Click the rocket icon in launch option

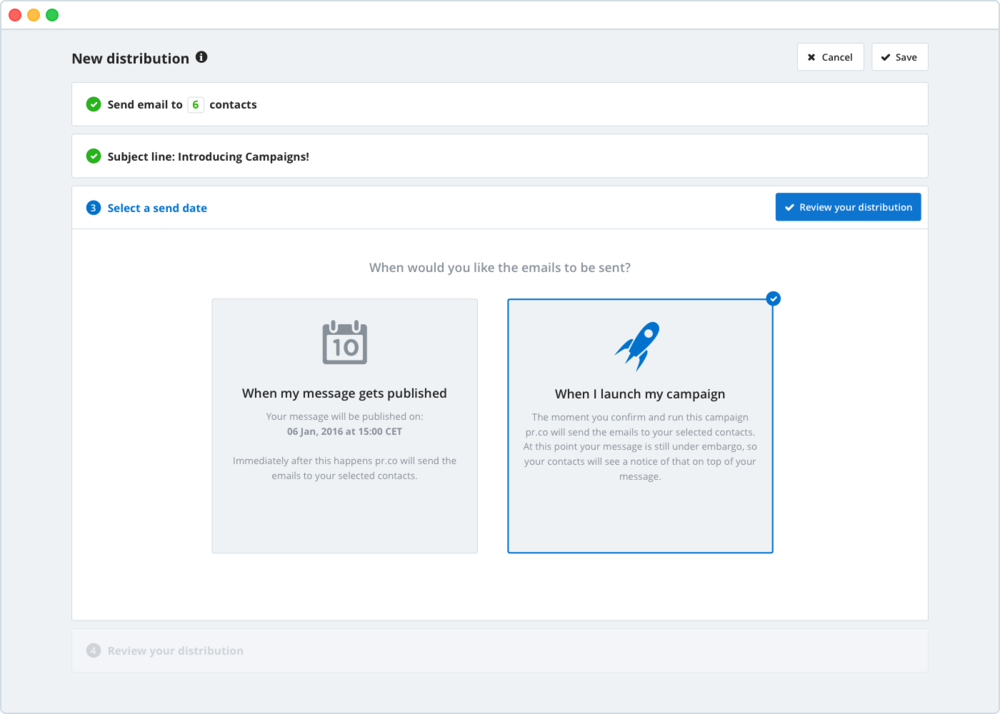point(638,345)
